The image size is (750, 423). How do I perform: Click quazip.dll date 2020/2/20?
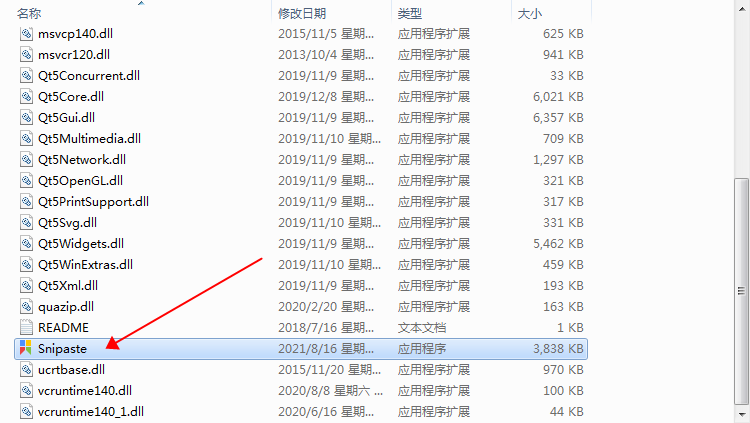[326, 307]
